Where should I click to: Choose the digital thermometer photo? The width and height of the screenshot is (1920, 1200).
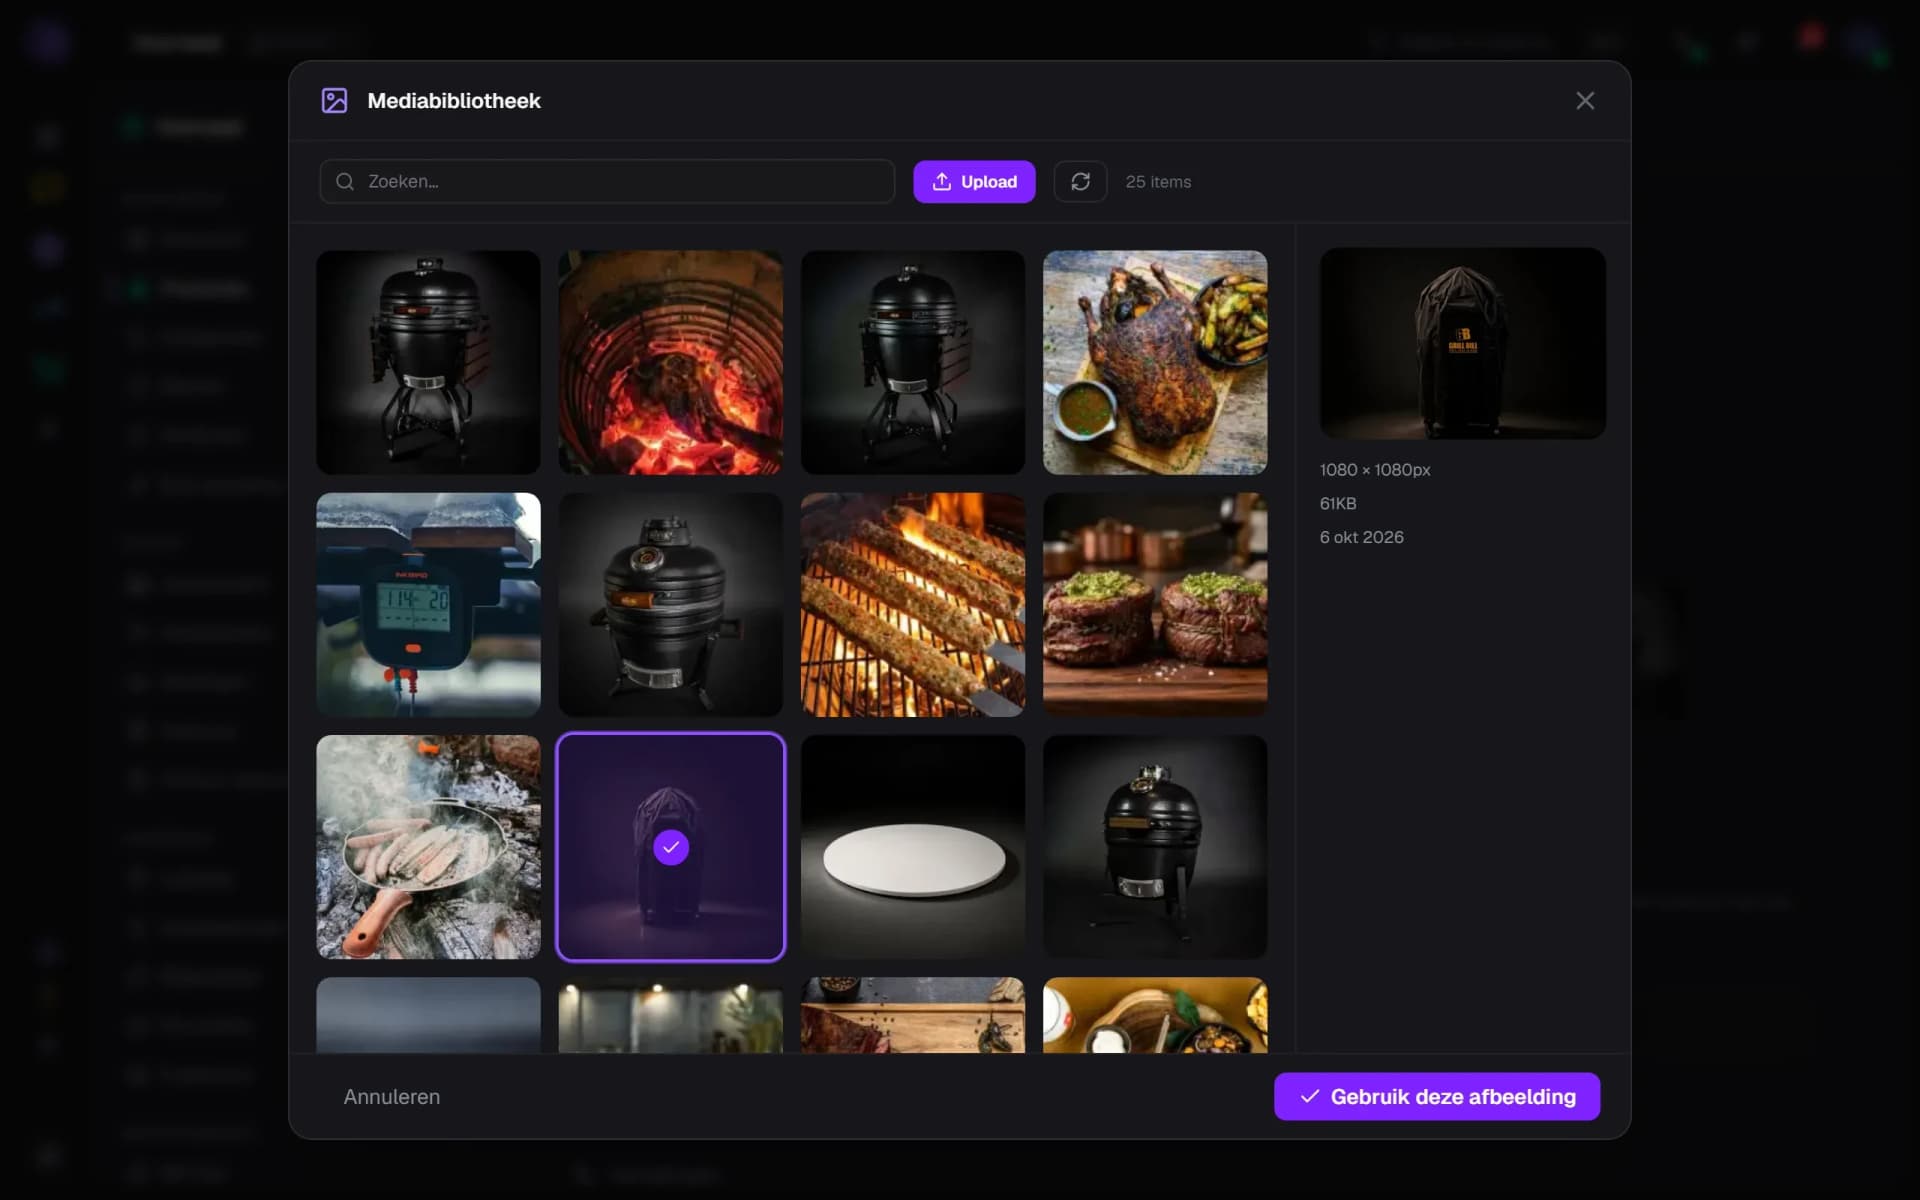pyautogui.click(x=428, y=604)
